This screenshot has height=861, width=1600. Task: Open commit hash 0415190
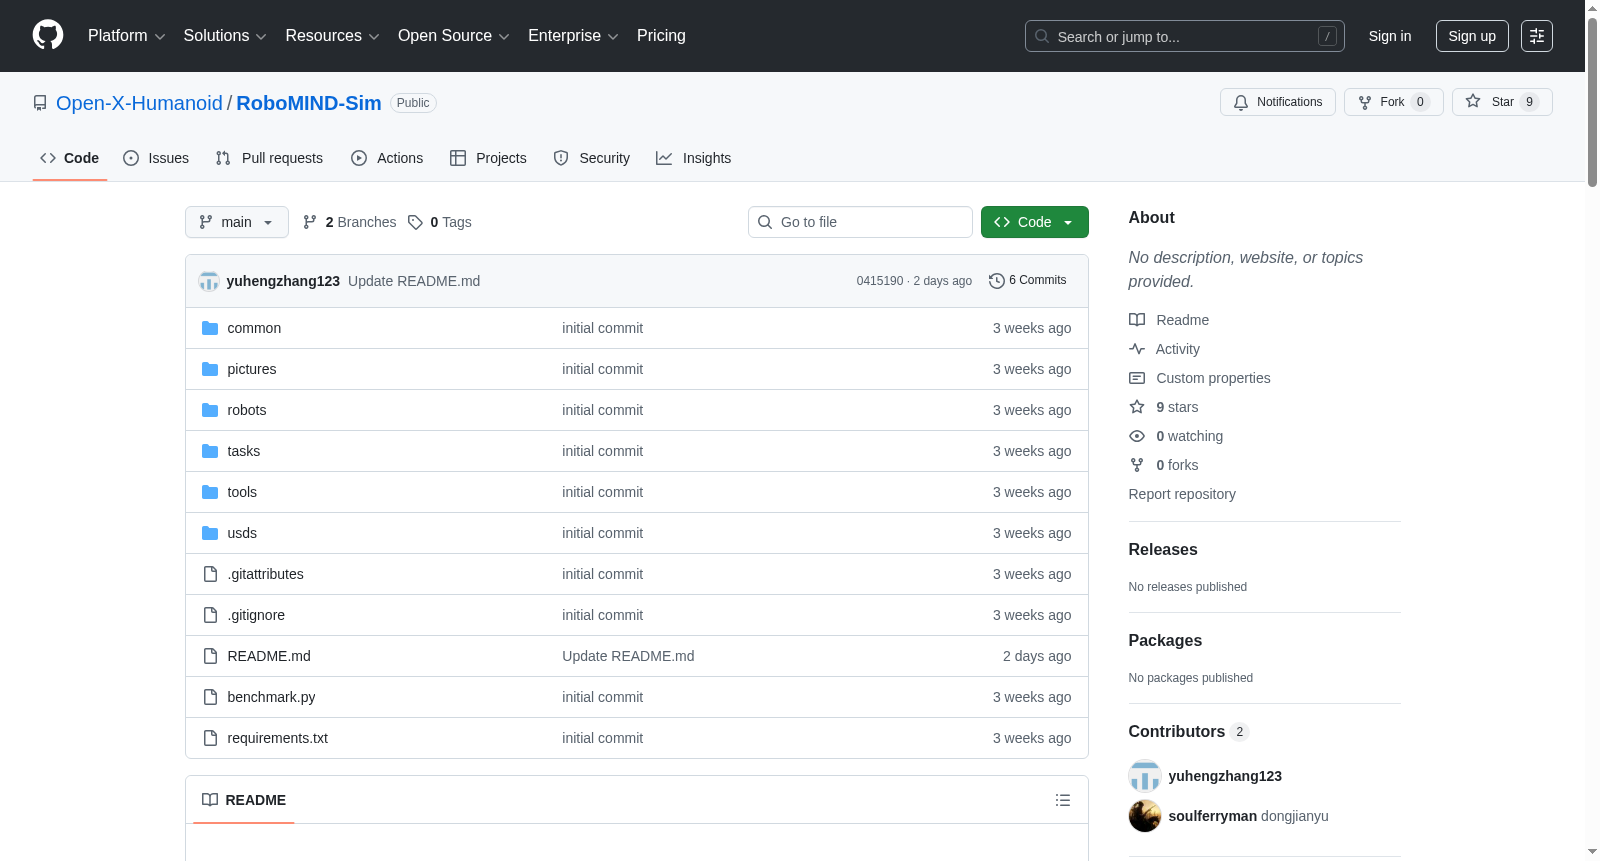pos(880,281)
